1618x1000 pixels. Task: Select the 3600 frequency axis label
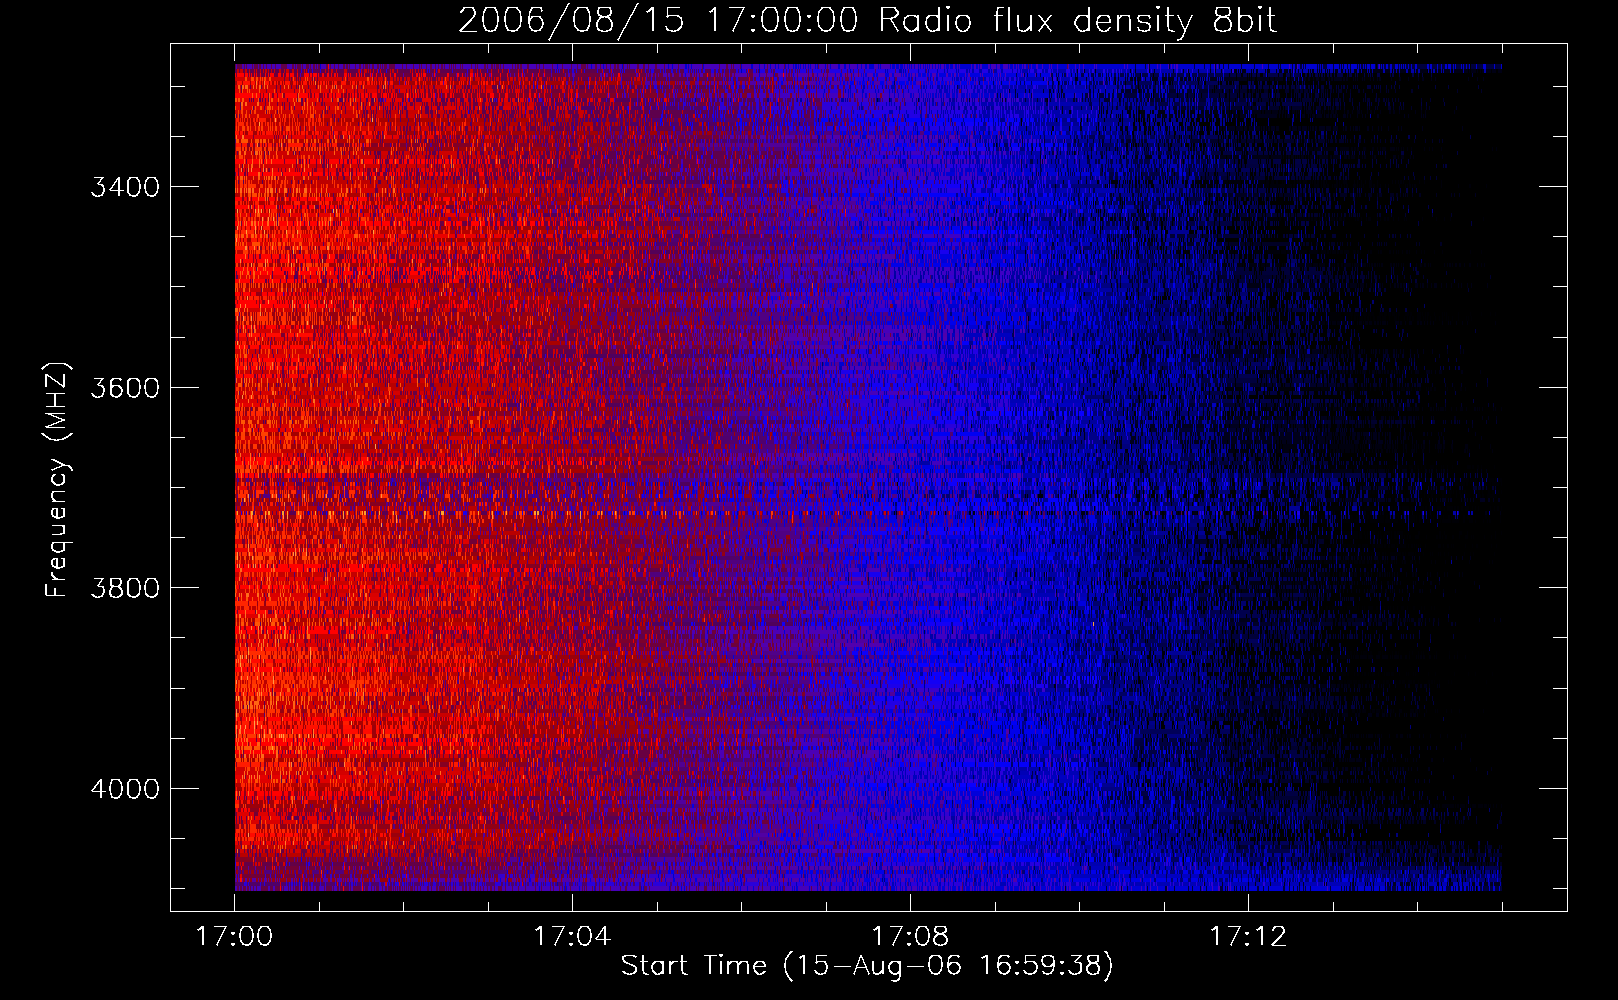(125, 388)
